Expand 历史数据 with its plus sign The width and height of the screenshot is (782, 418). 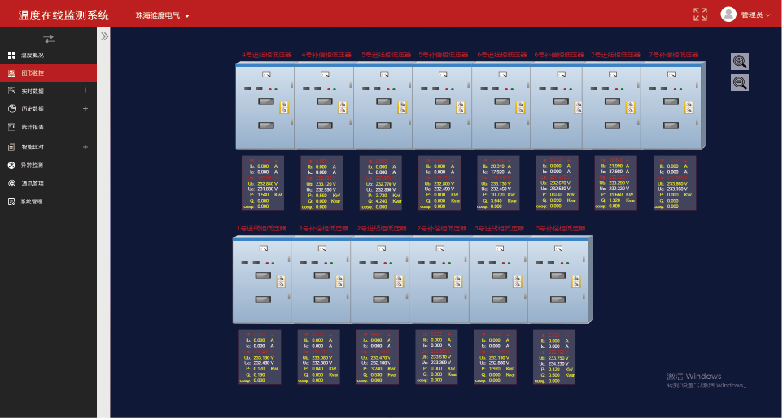coord(85,109)
